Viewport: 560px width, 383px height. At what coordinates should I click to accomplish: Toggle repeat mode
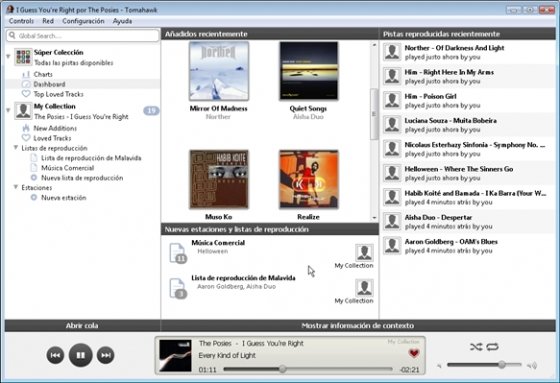pos(492,347)
